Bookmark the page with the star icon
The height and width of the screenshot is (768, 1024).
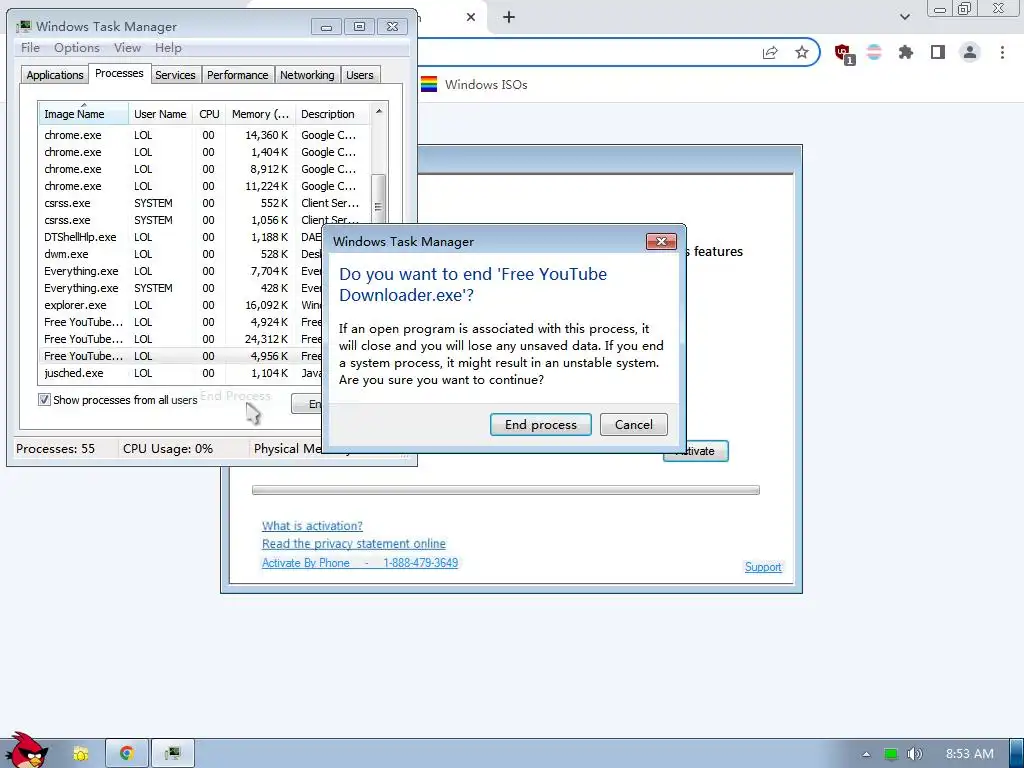coord(802,53)
